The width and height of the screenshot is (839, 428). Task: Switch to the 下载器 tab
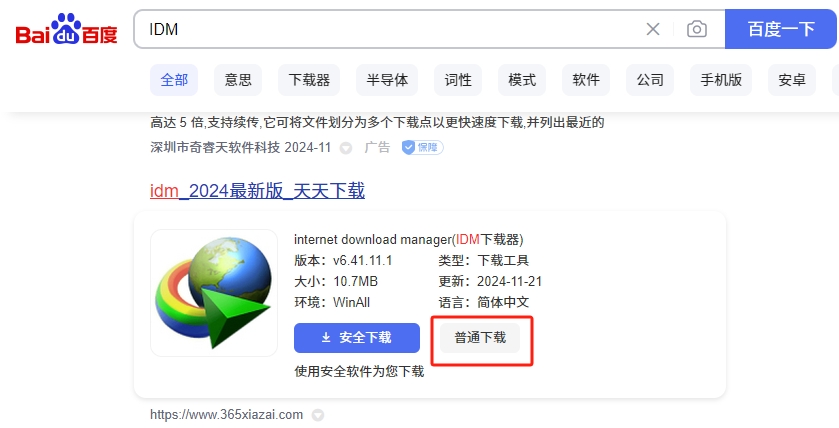coord(309,80)
